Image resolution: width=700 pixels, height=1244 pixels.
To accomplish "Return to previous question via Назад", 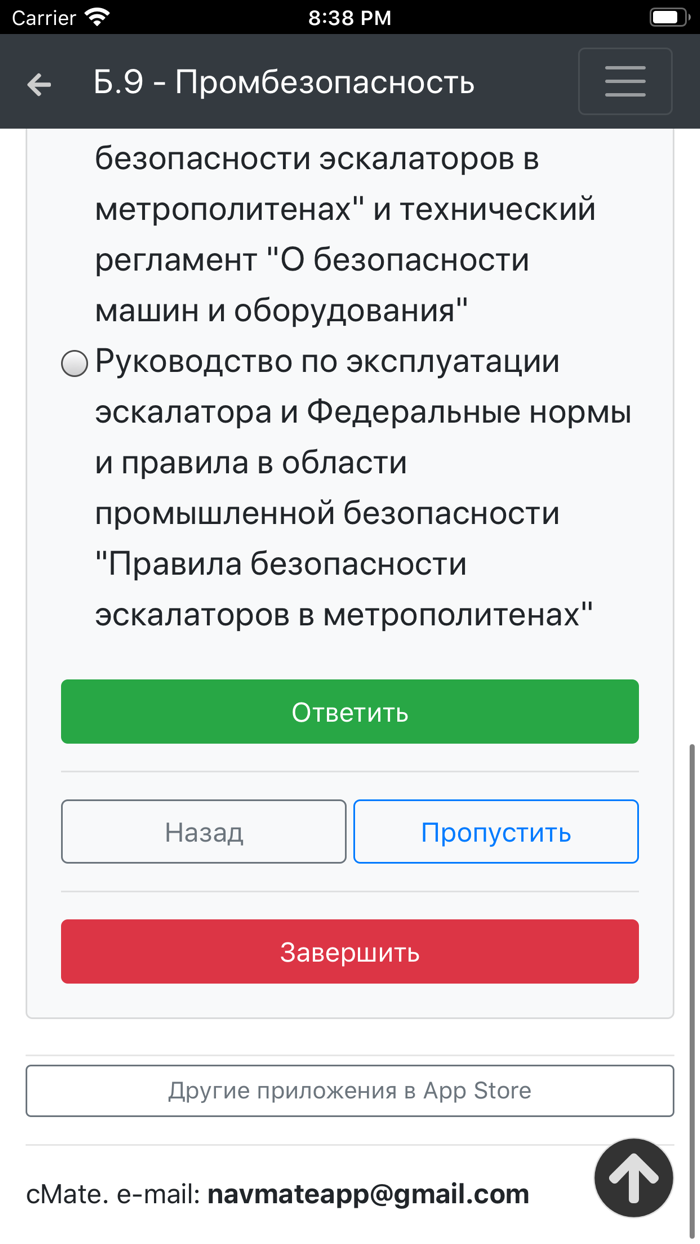I will pyautogui.click(x=203, y=831).
